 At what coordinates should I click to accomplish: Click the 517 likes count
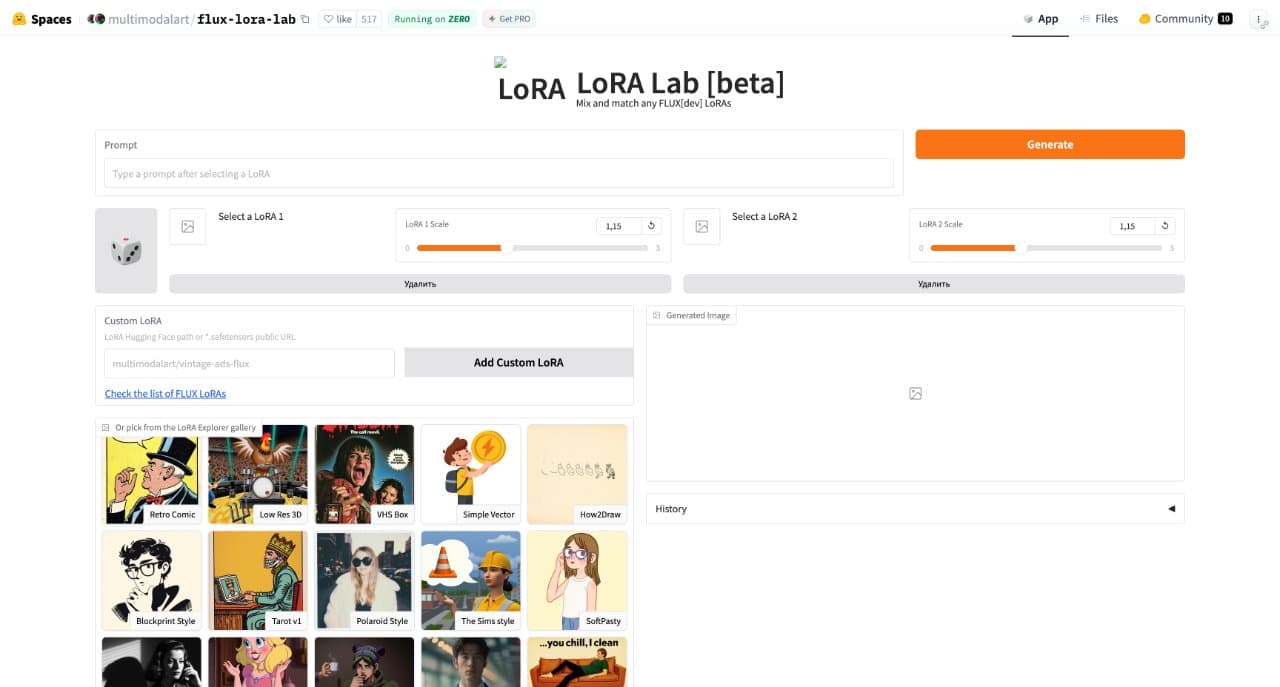(x=369, y=19)
